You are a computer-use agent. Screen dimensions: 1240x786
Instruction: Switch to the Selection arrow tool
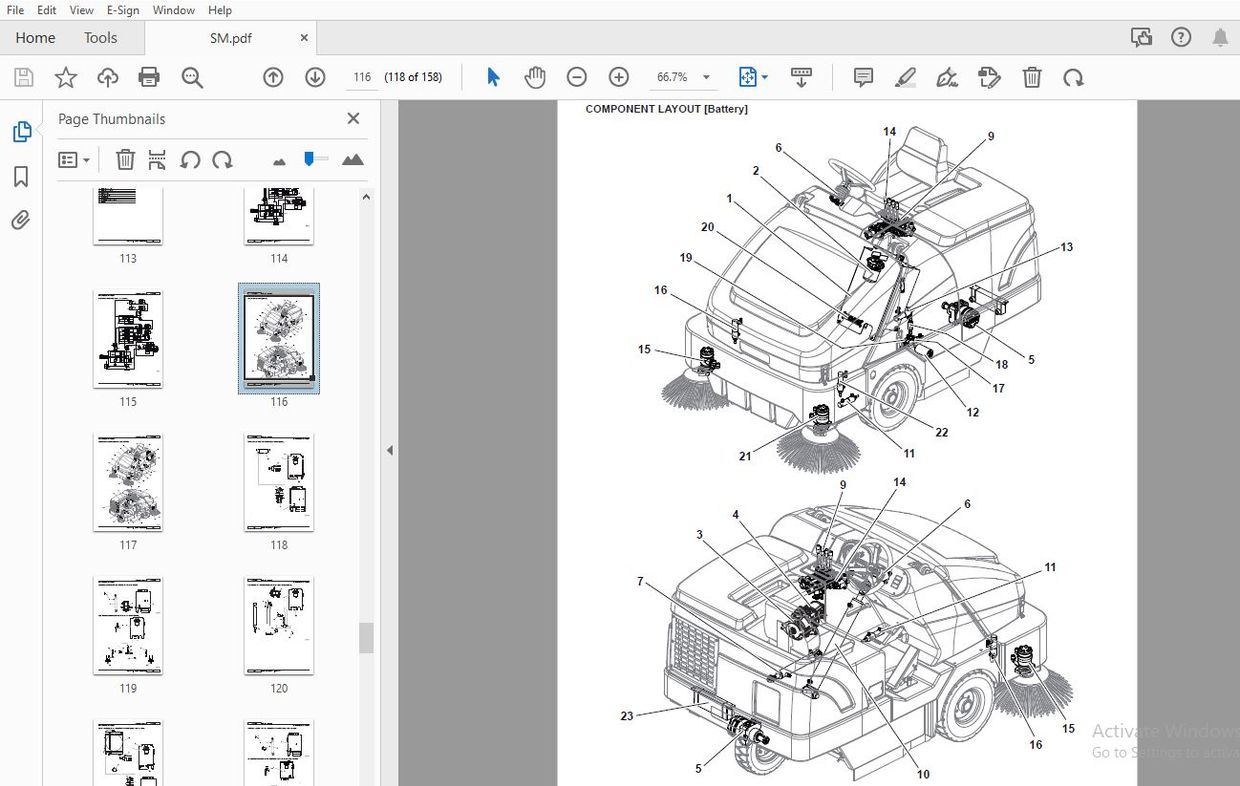[x=493, y=77]
